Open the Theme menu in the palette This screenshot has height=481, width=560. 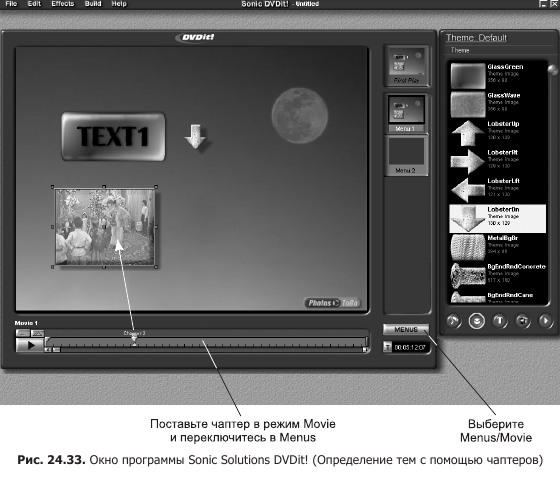[460, 50]
